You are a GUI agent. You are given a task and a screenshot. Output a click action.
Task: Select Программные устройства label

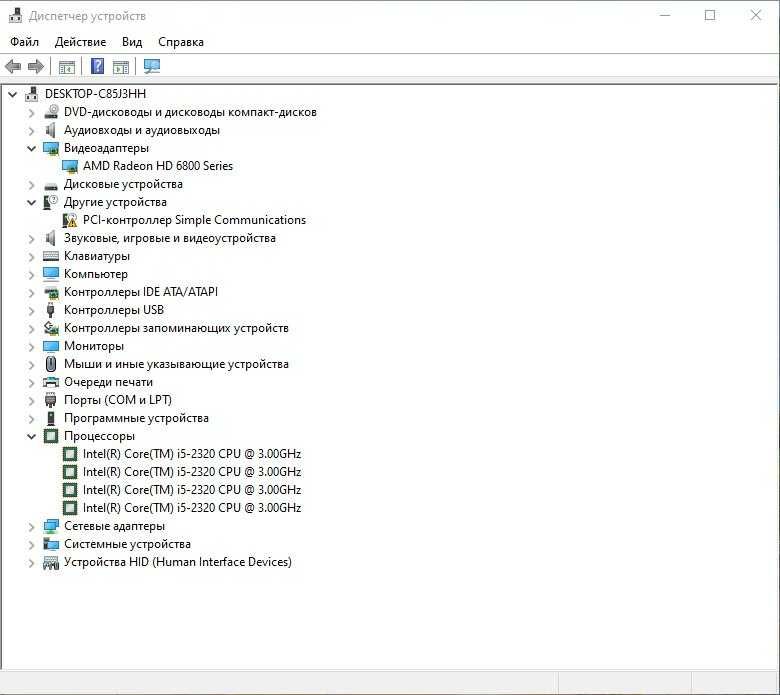136,418
